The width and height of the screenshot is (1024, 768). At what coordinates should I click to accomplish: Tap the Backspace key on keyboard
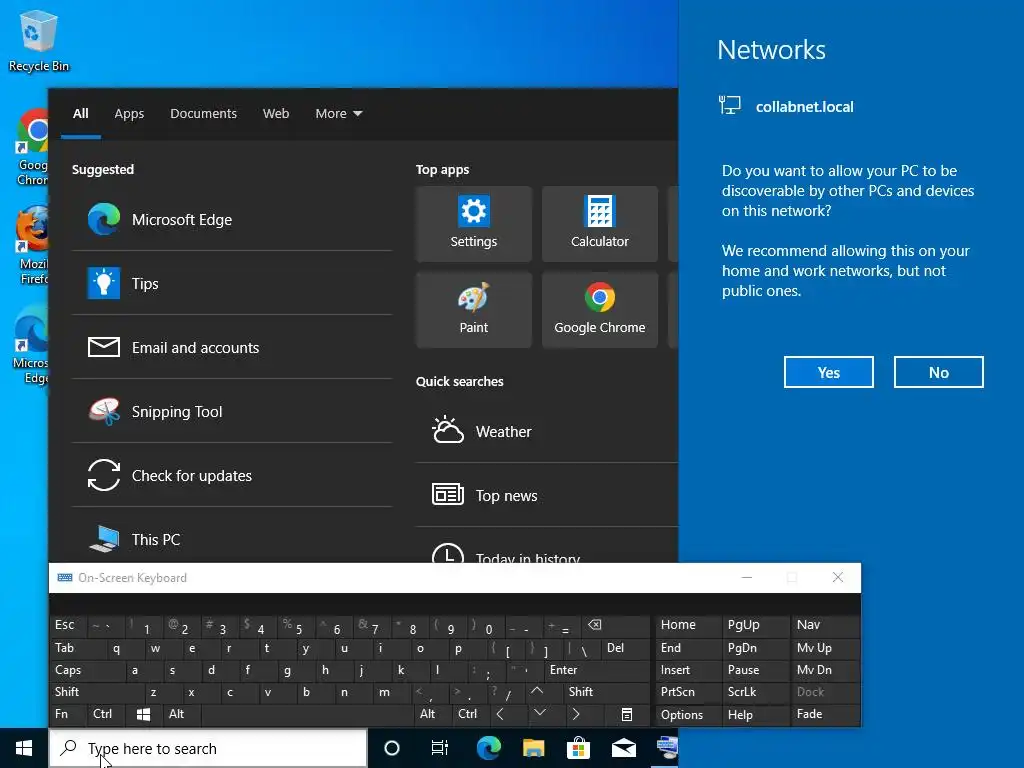point(616,626)
